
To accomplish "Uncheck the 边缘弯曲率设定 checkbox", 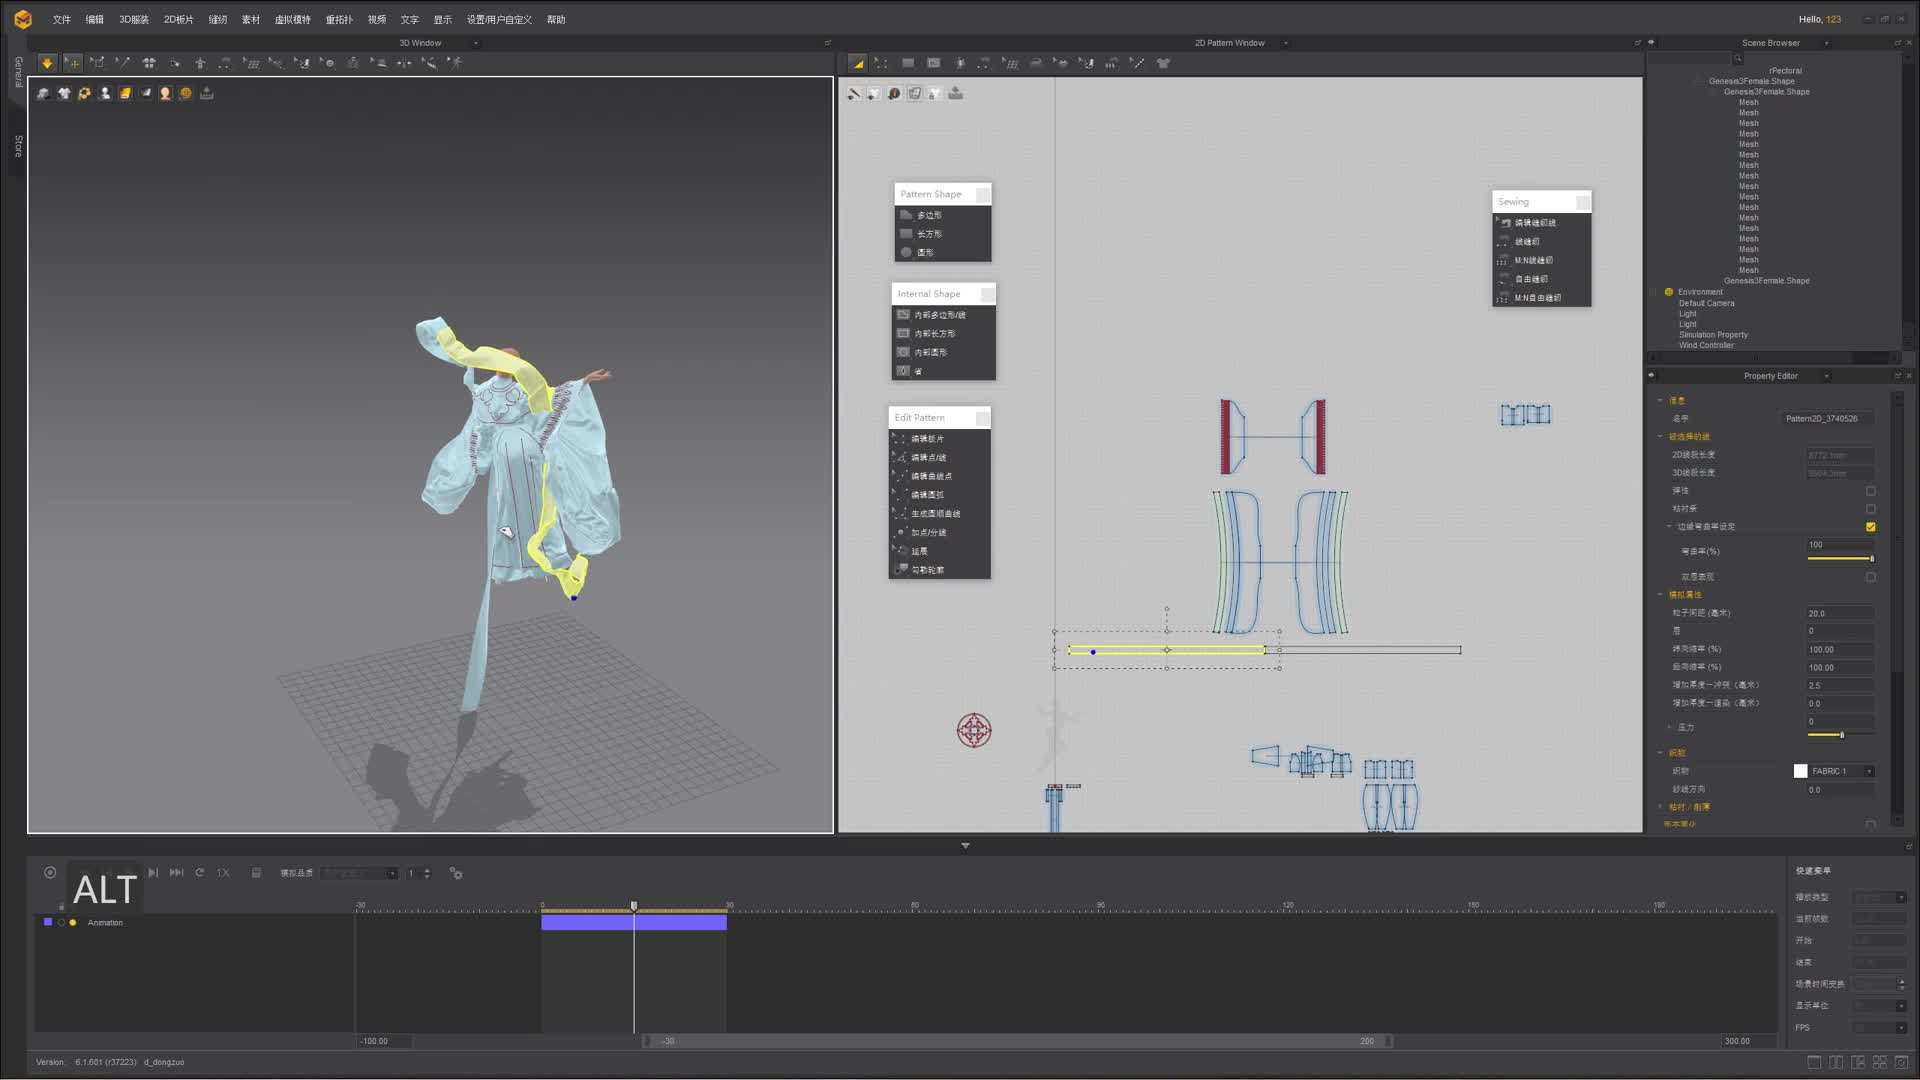I will click(1870, 527).
